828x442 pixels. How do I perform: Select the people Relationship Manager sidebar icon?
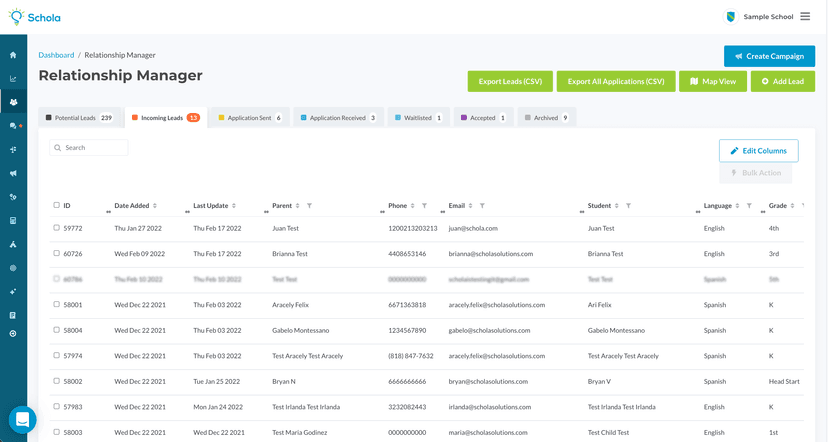[13, 102]
